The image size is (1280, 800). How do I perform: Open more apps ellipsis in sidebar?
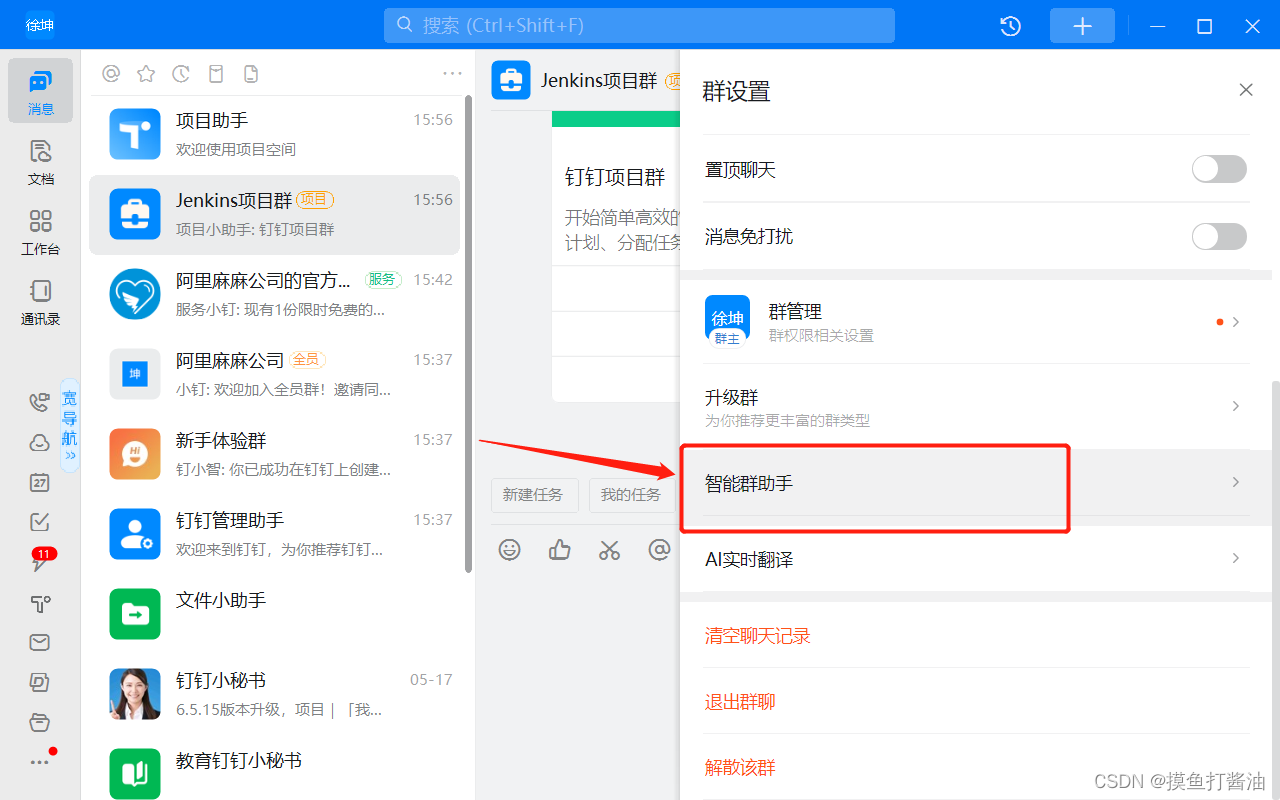[39, 762]
